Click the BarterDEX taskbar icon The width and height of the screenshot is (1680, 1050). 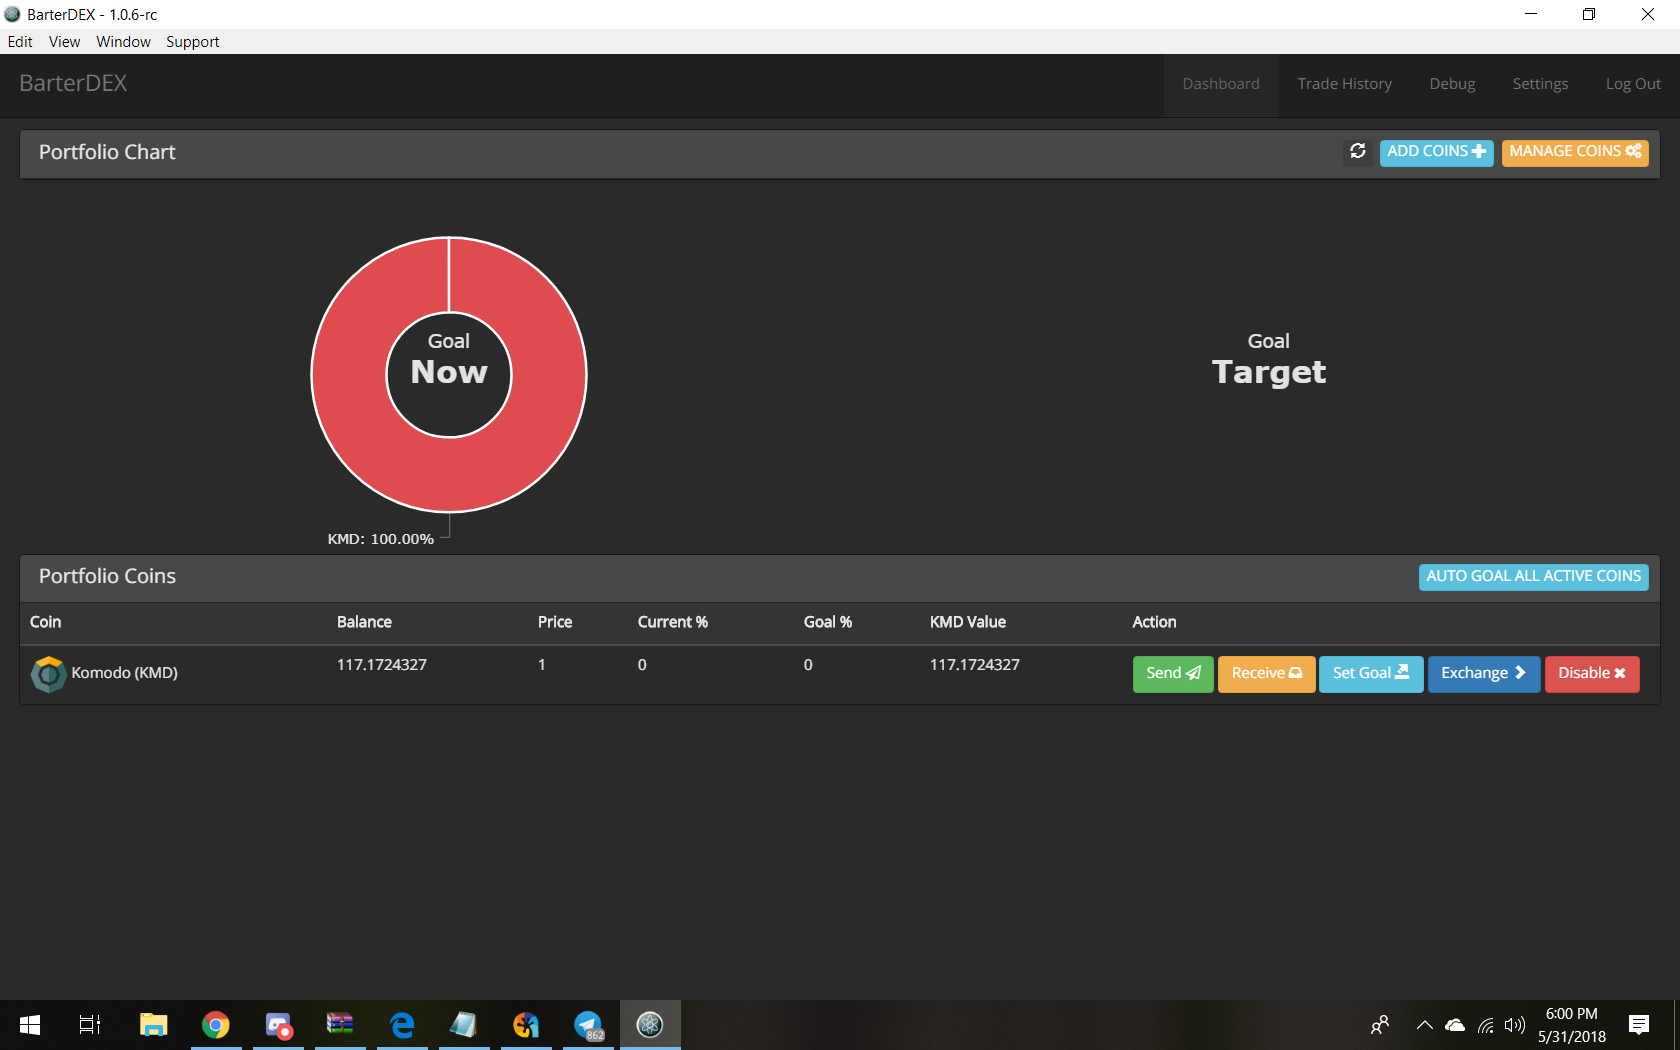coord(650,1025)
